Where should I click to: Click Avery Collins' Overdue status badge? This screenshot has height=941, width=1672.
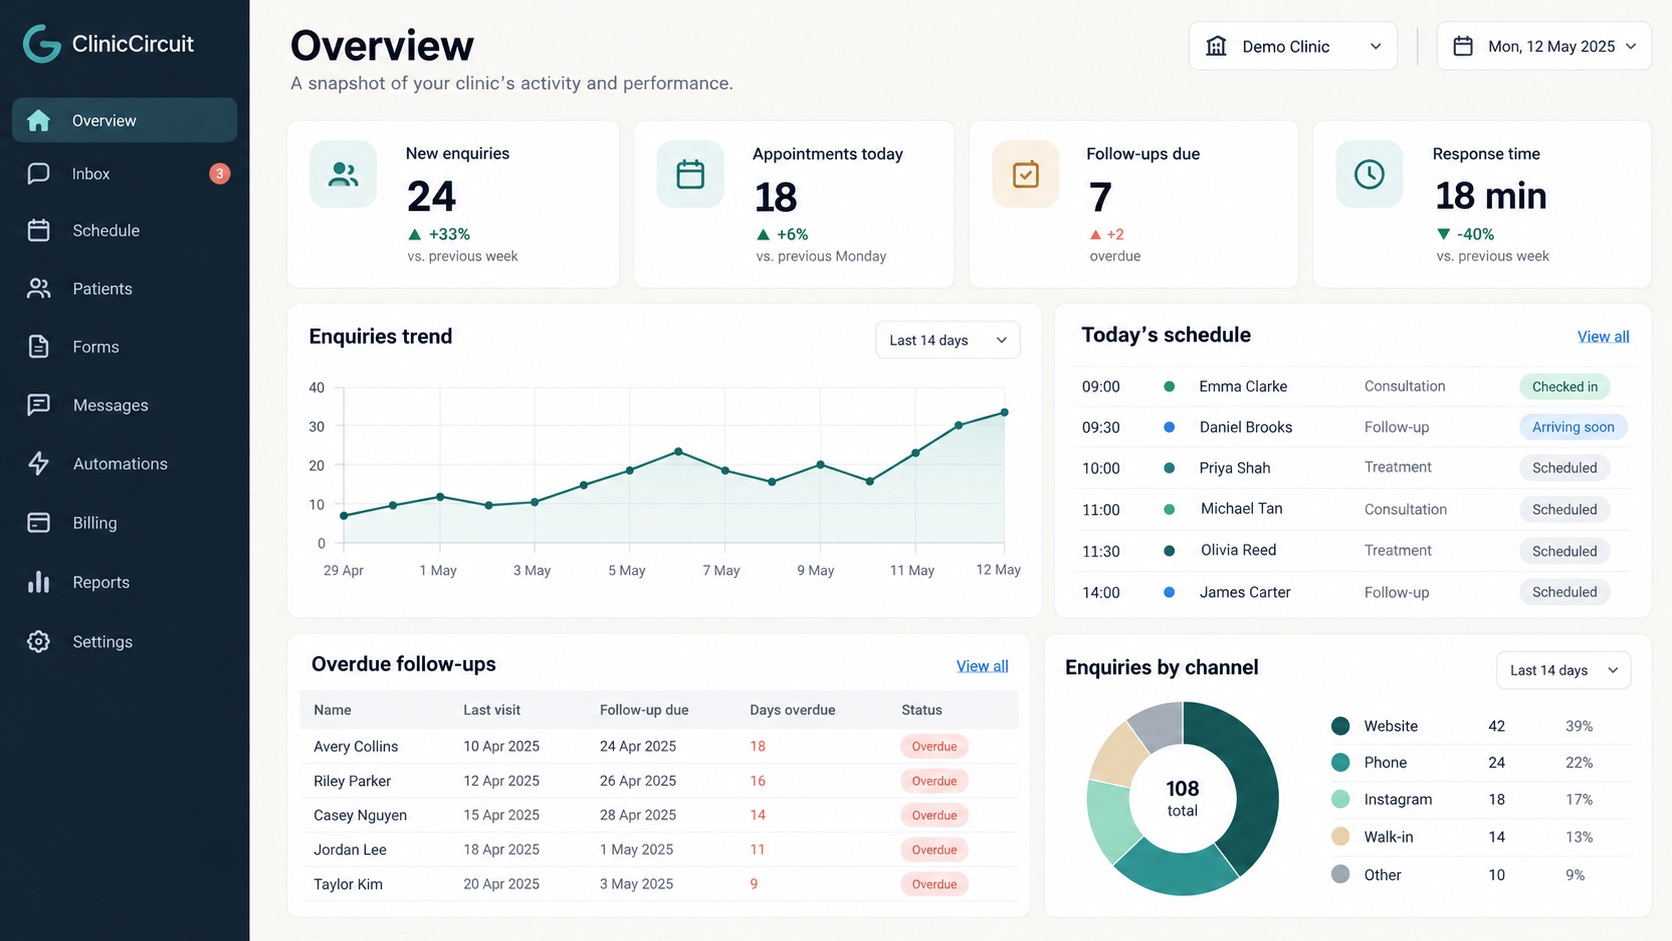pyautogui.click(x=934, y=746)
